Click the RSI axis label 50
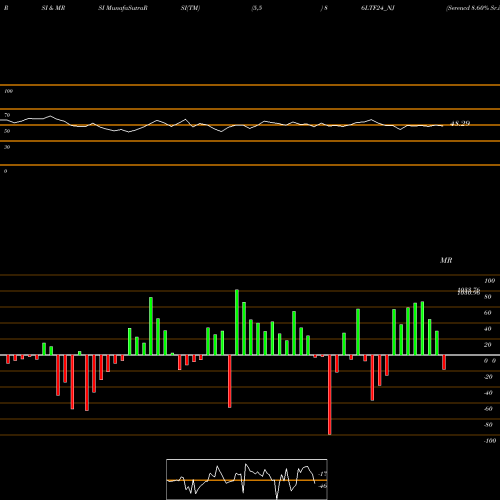 pyautogui.click(x=7, y=131)
